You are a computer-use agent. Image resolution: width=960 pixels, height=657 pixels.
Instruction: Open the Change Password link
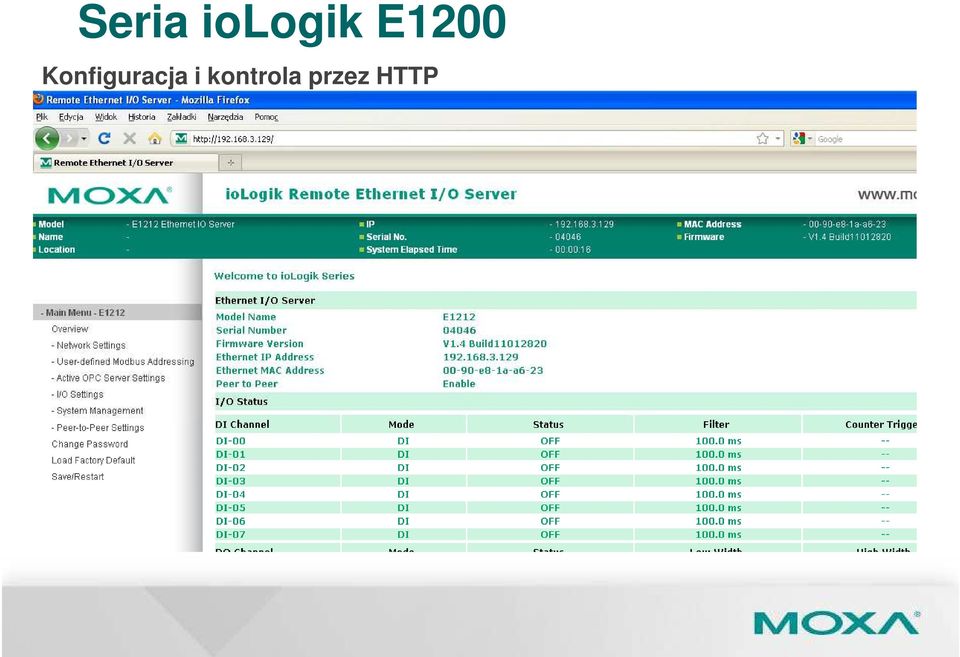coord(90,444)
